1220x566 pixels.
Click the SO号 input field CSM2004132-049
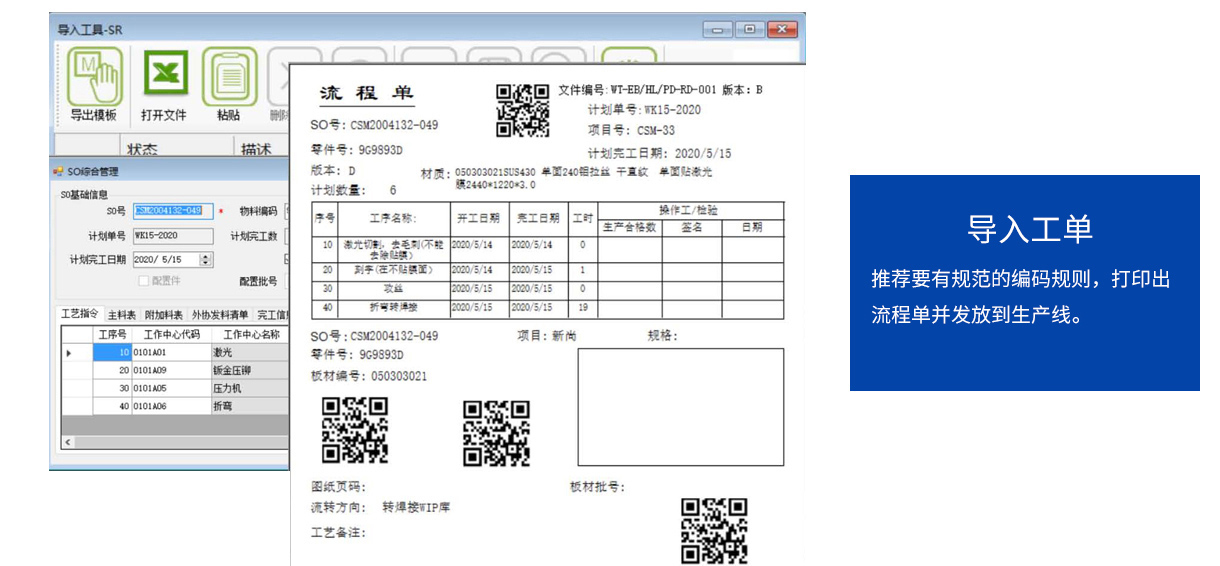(173, 211)
